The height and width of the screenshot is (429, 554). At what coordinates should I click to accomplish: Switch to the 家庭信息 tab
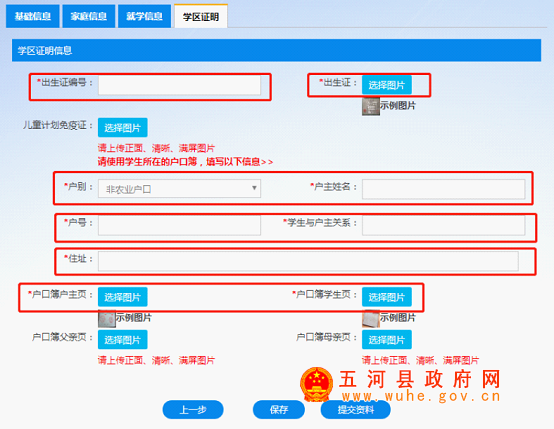pyautogui.click(x=89, y=16)
